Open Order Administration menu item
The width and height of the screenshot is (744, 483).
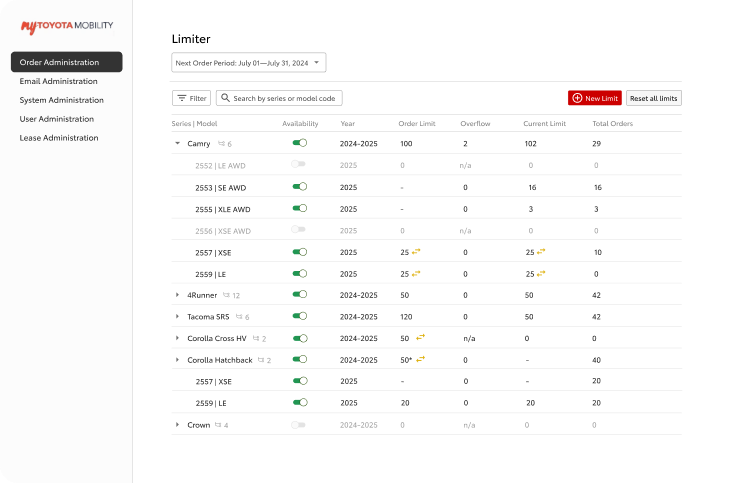click(x=66, y=62)
